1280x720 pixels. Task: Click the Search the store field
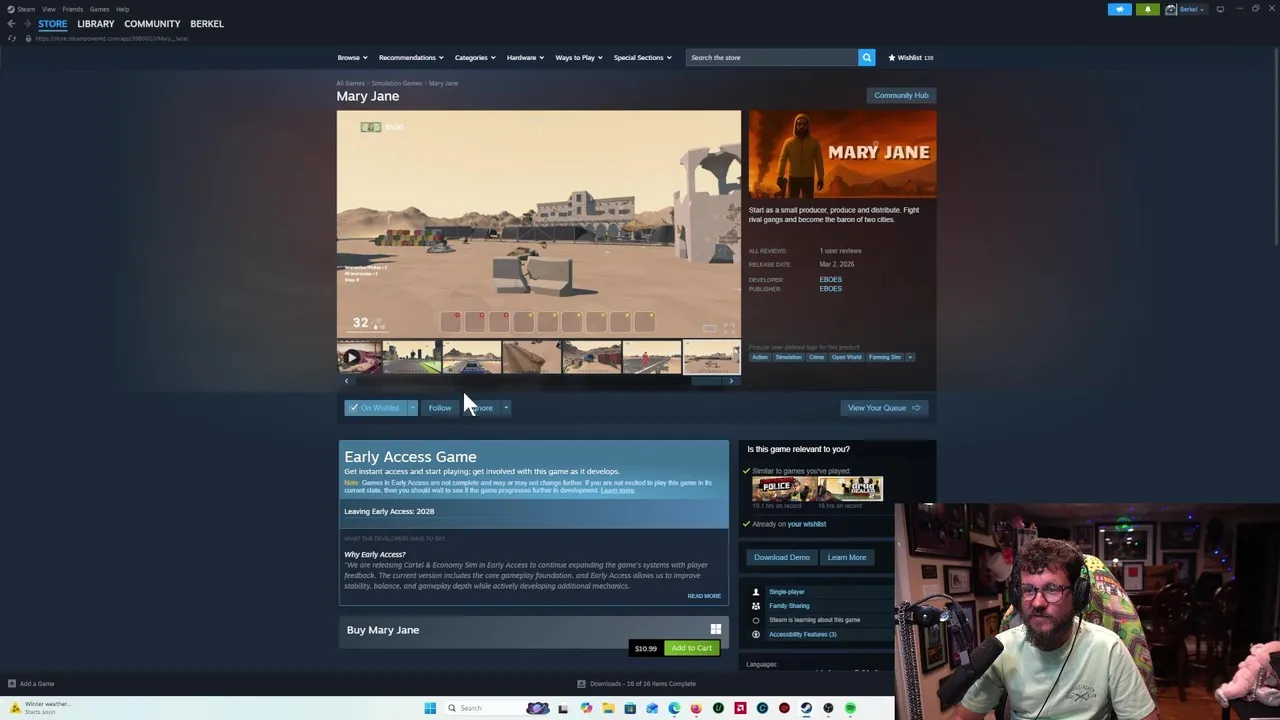tap(771, 58)
